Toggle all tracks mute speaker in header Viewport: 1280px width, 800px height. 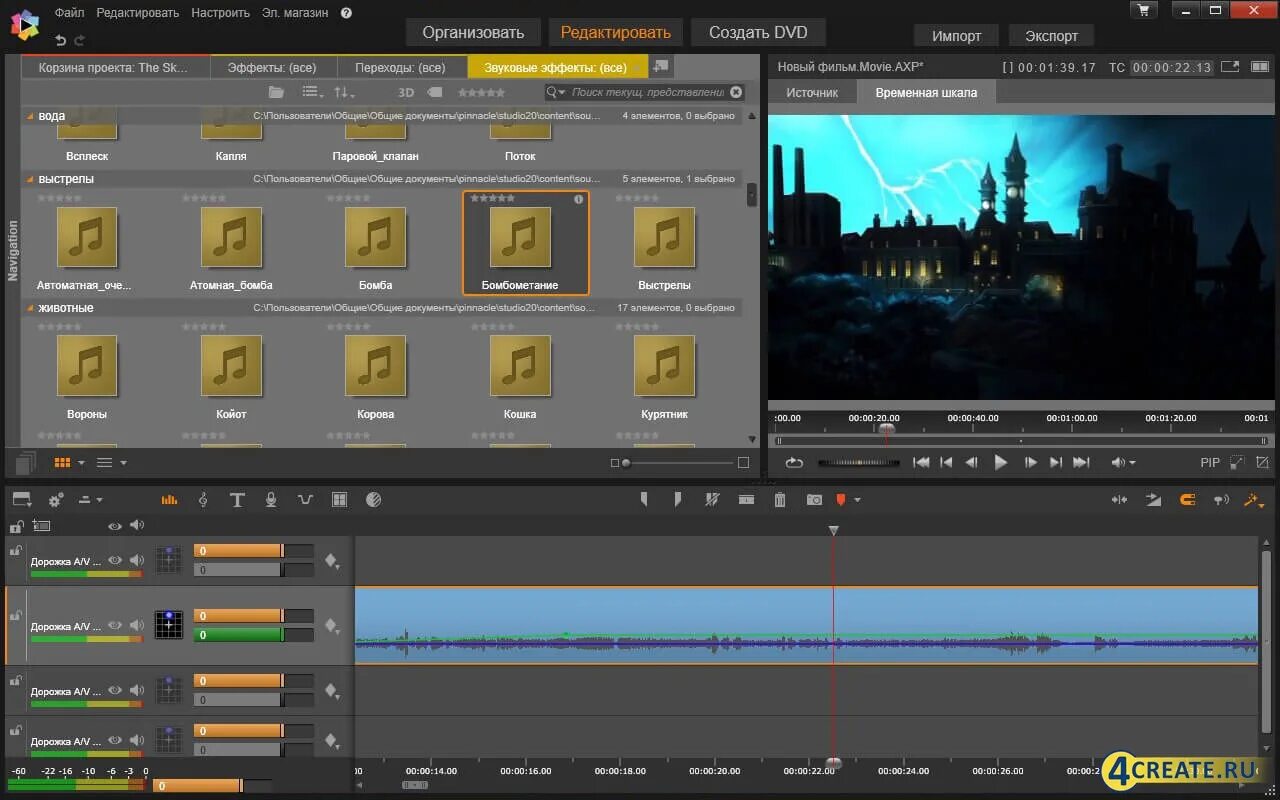coord(136,525)
